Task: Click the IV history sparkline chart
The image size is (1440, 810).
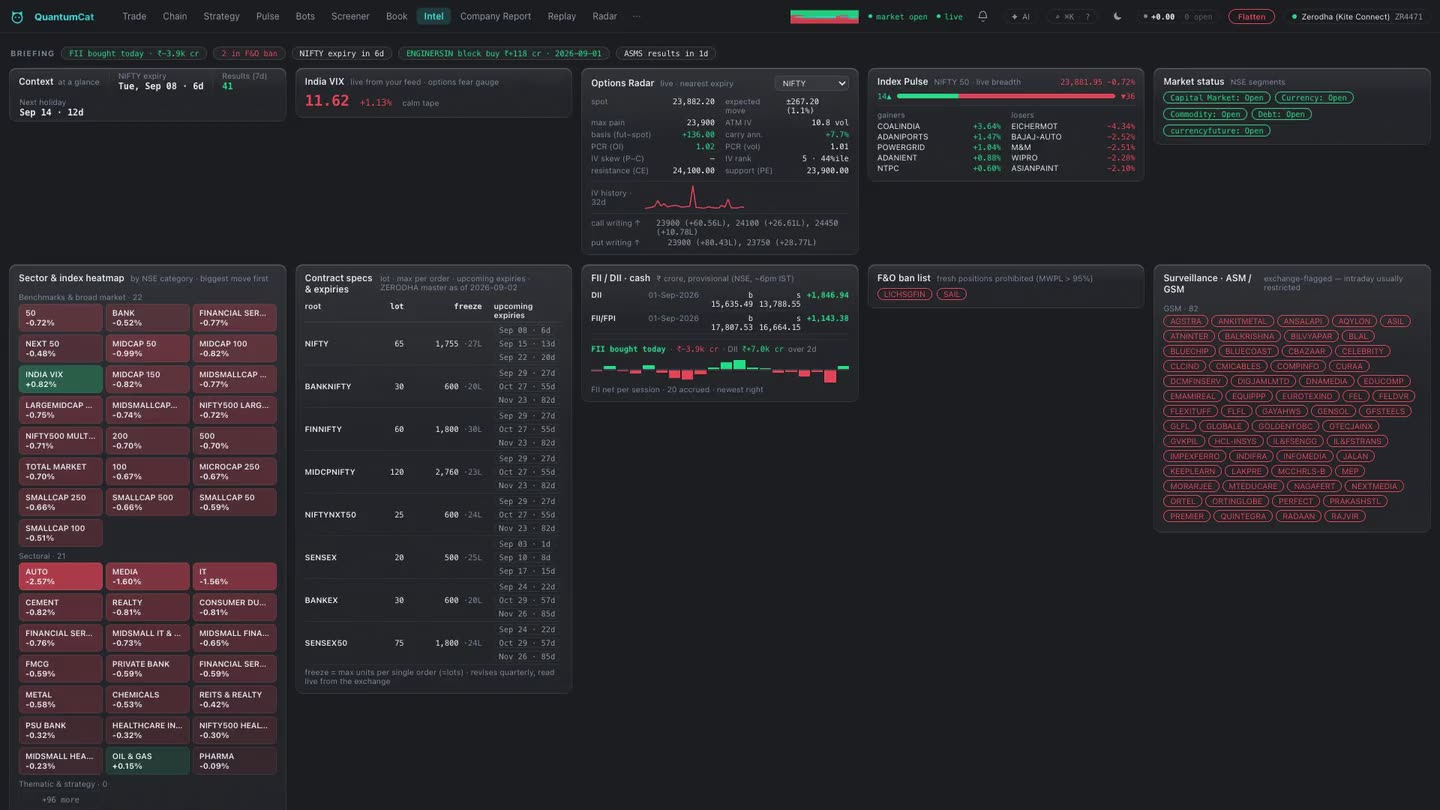Action: click(693, 197)
